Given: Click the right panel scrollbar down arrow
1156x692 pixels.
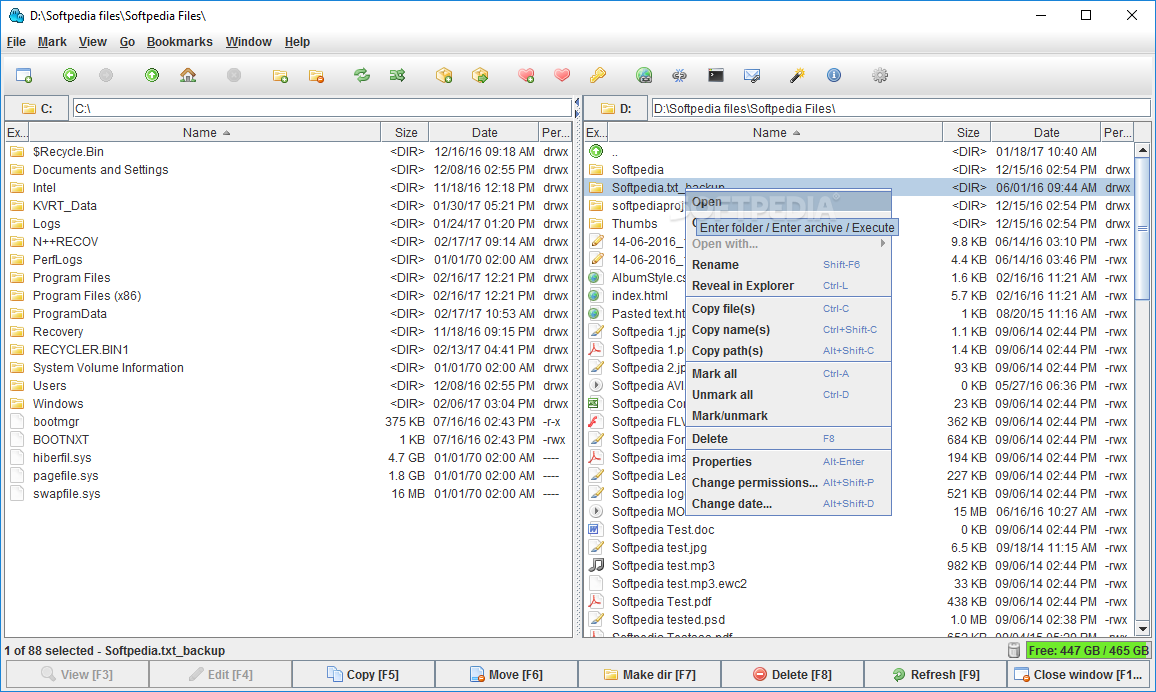Looking at the screenshot, I should (x=1142, y=629).
